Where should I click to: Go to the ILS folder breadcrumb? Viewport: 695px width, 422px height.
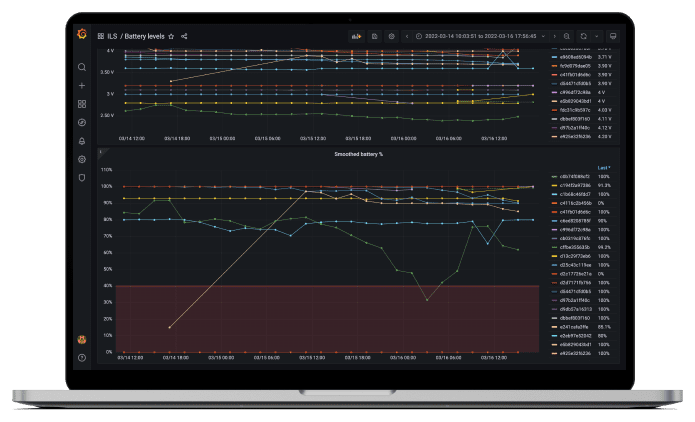coord(112,36)
